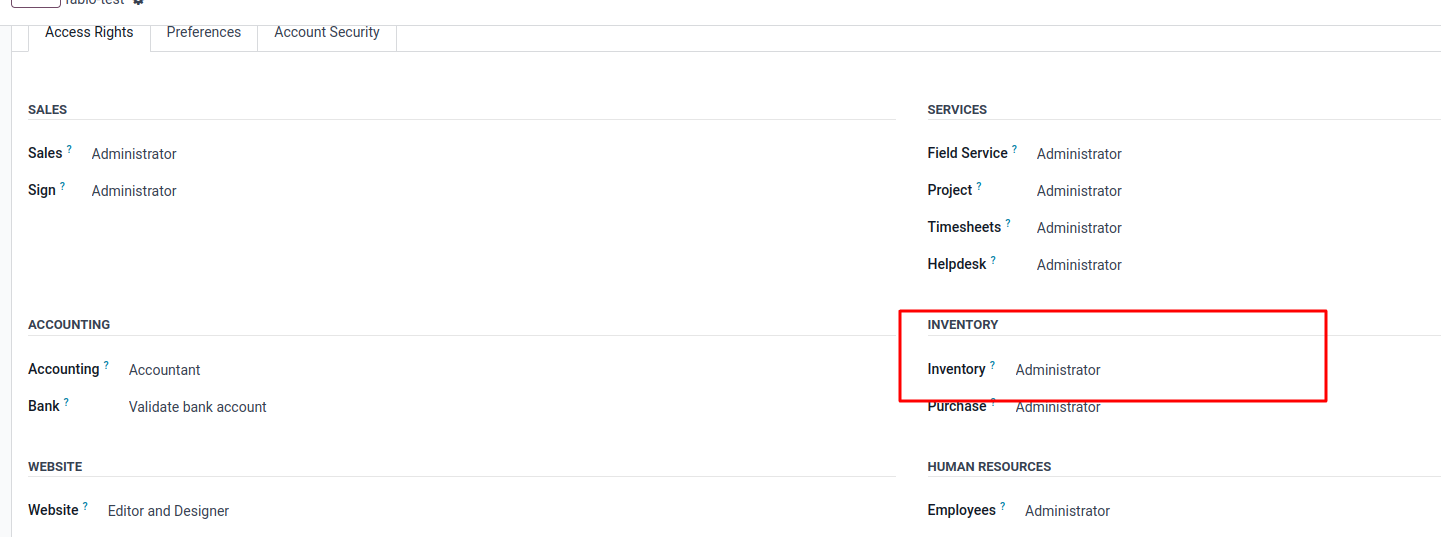Click the Inventory help question mark icon
The image size is (1441, 537).
coord(992,365)
